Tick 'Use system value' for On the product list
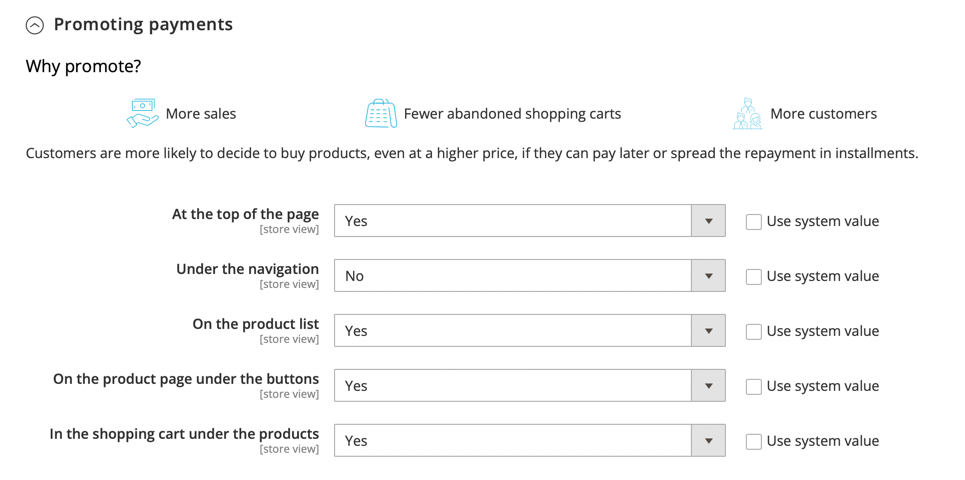Image resolution: width=965 pixels, height=480 pixels. pyautogui.click(x=754, y=332)
